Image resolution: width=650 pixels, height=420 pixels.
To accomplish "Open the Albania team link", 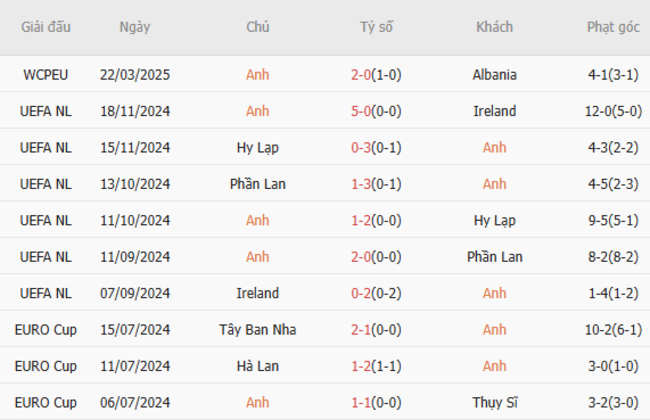I will point(494,75).
